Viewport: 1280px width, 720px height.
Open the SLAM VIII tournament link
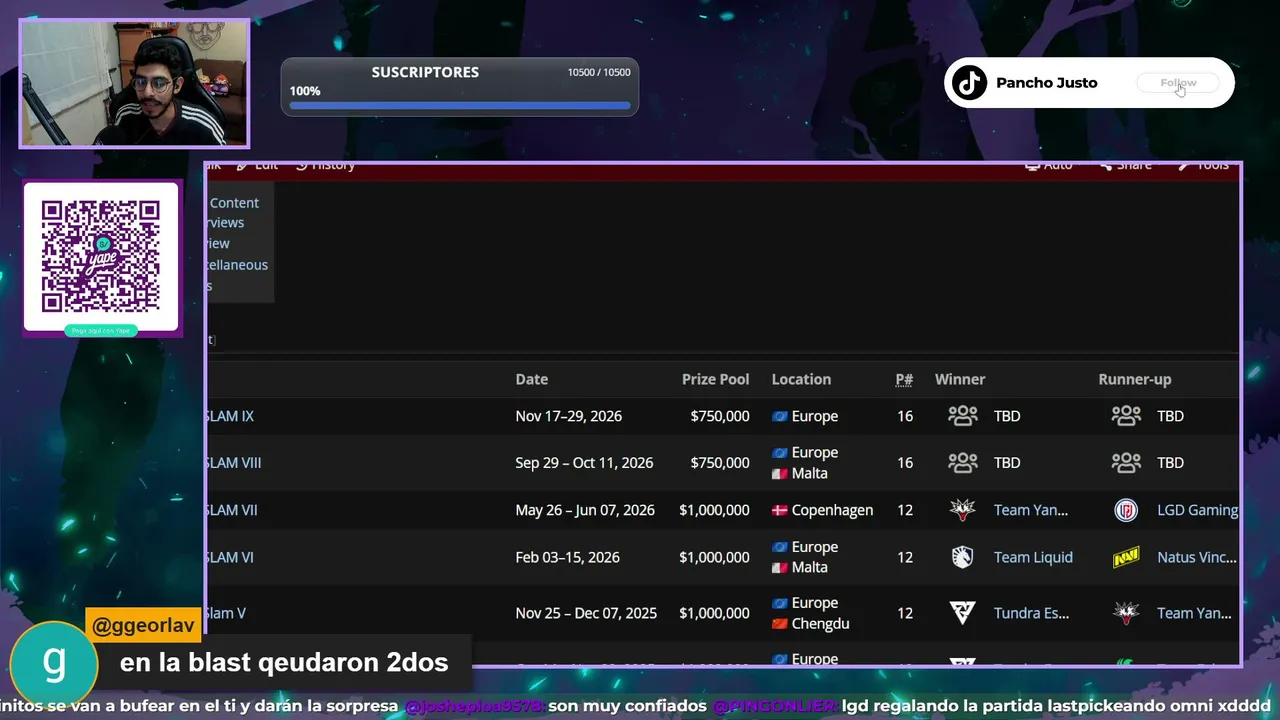(233, 463)
